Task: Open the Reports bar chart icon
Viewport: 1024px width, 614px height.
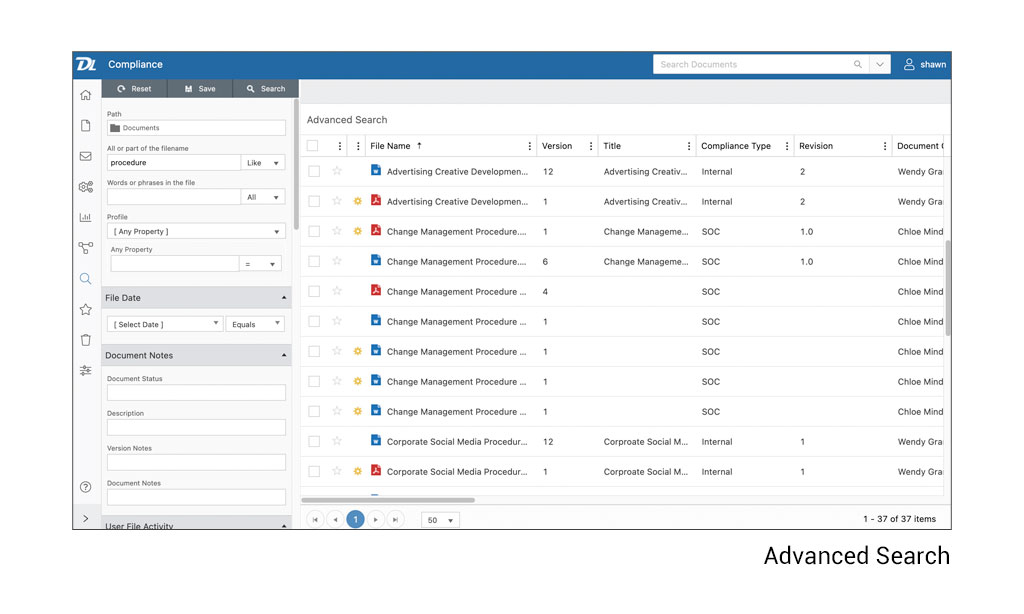Action: [86, 217]
